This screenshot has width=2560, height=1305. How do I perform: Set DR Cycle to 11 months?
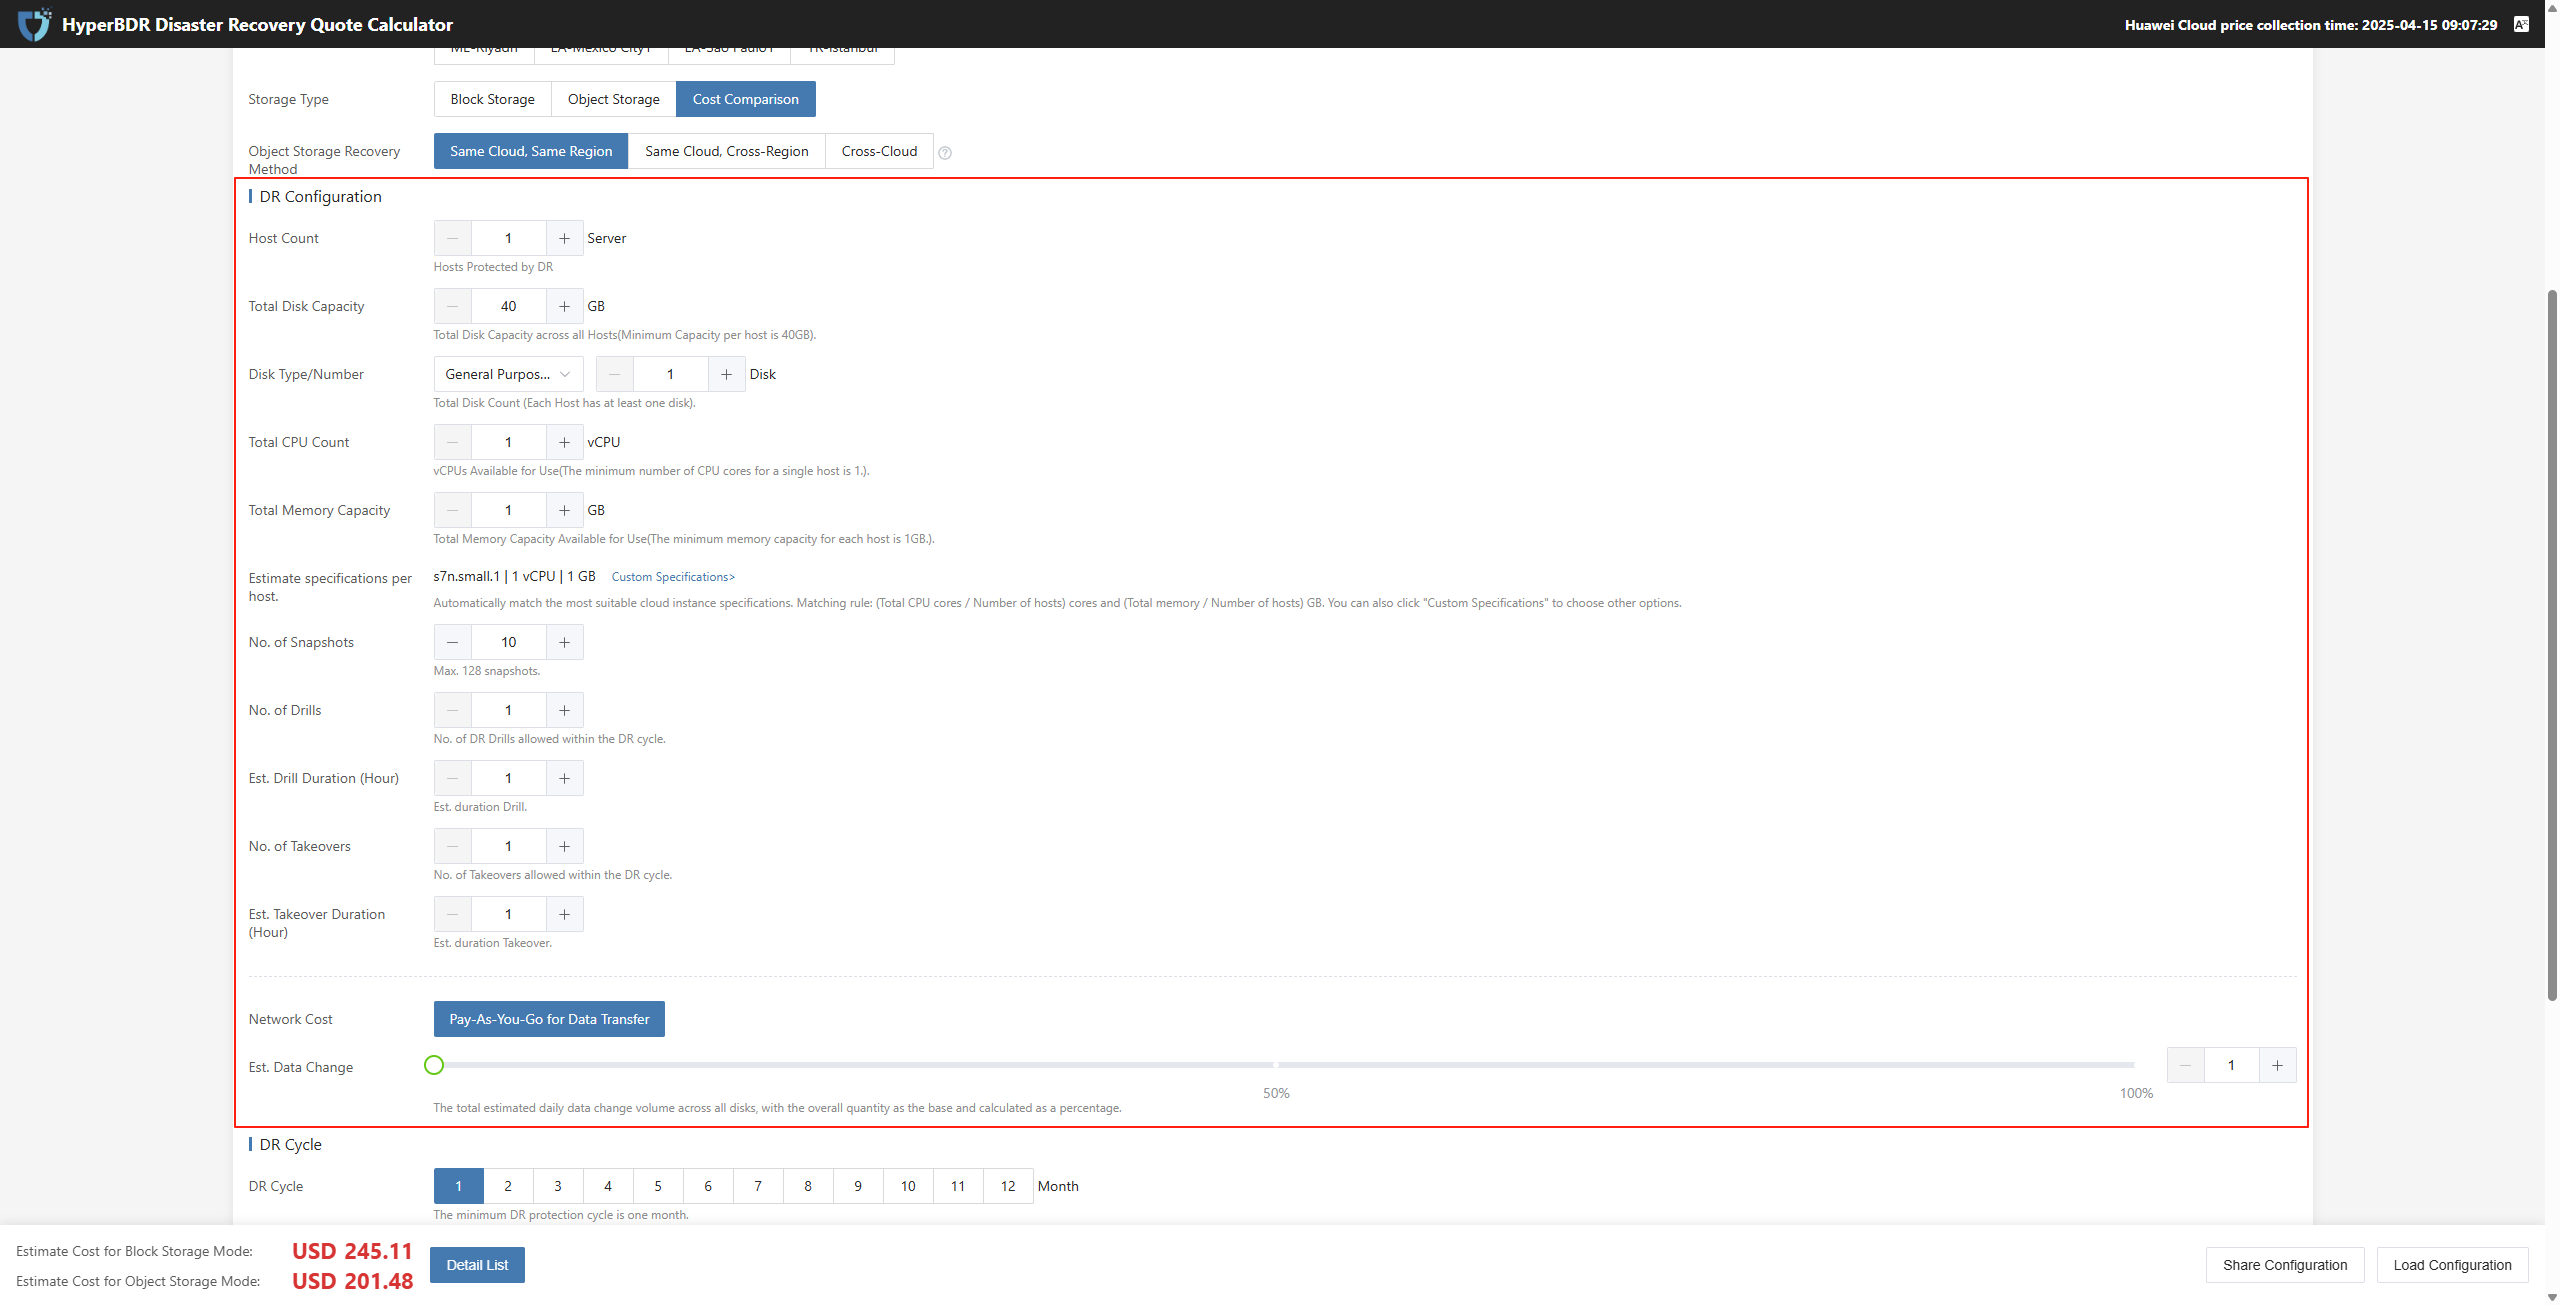(958, 1186)
